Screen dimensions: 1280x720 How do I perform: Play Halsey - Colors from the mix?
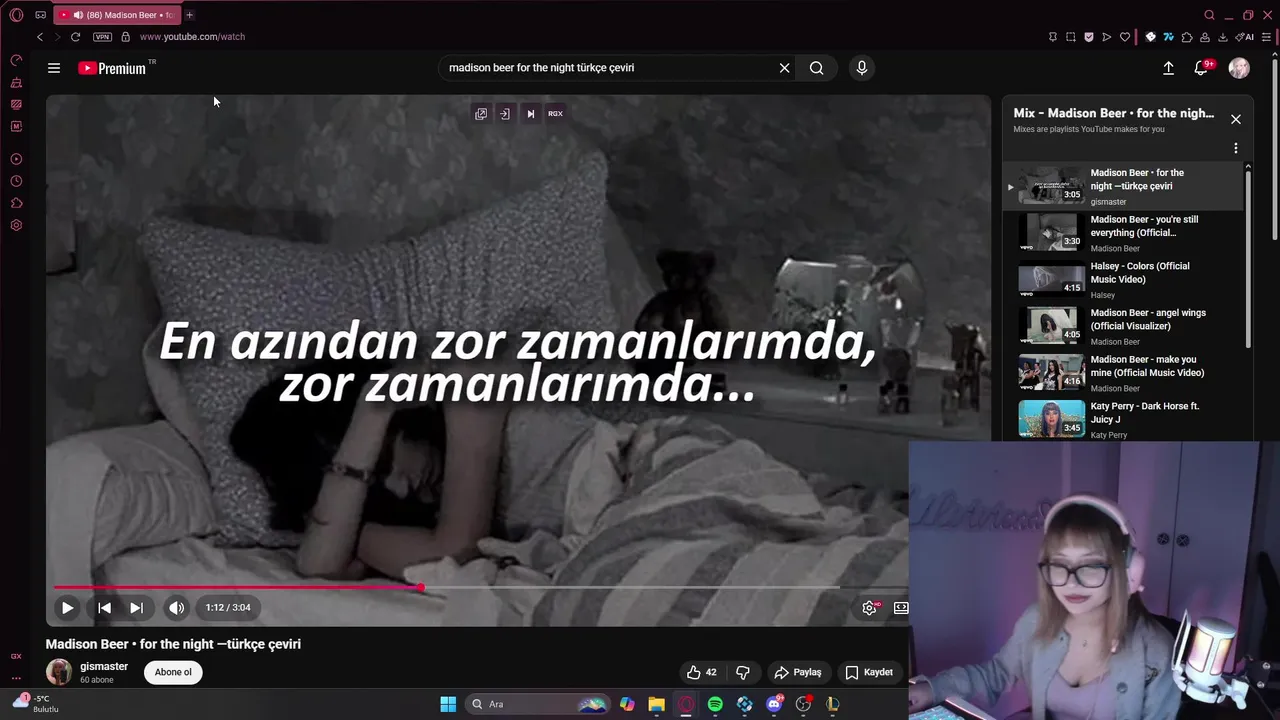(1124, 280)
